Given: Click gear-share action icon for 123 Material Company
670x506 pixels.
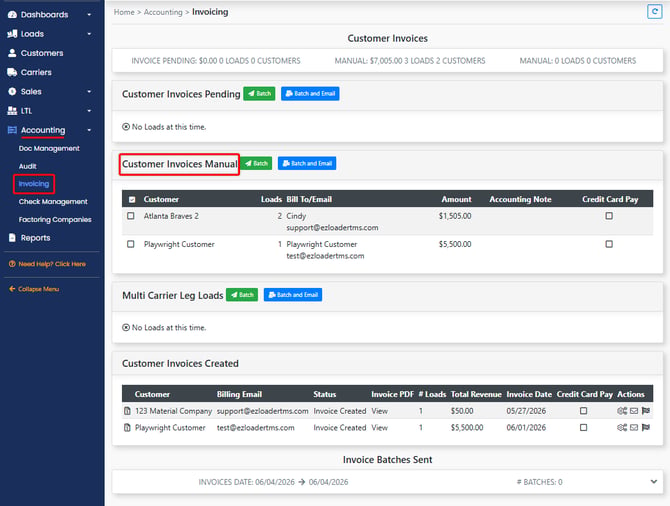Looking at the screenshot, I should click(622, 411).
